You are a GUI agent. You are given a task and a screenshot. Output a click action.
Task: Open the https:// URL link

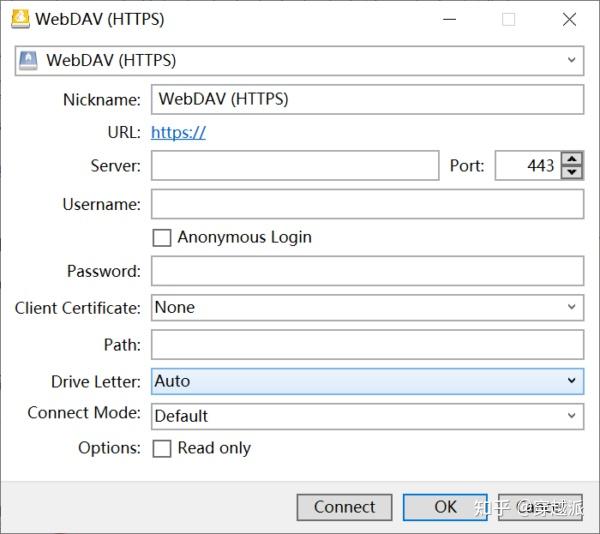coord(178,132)
